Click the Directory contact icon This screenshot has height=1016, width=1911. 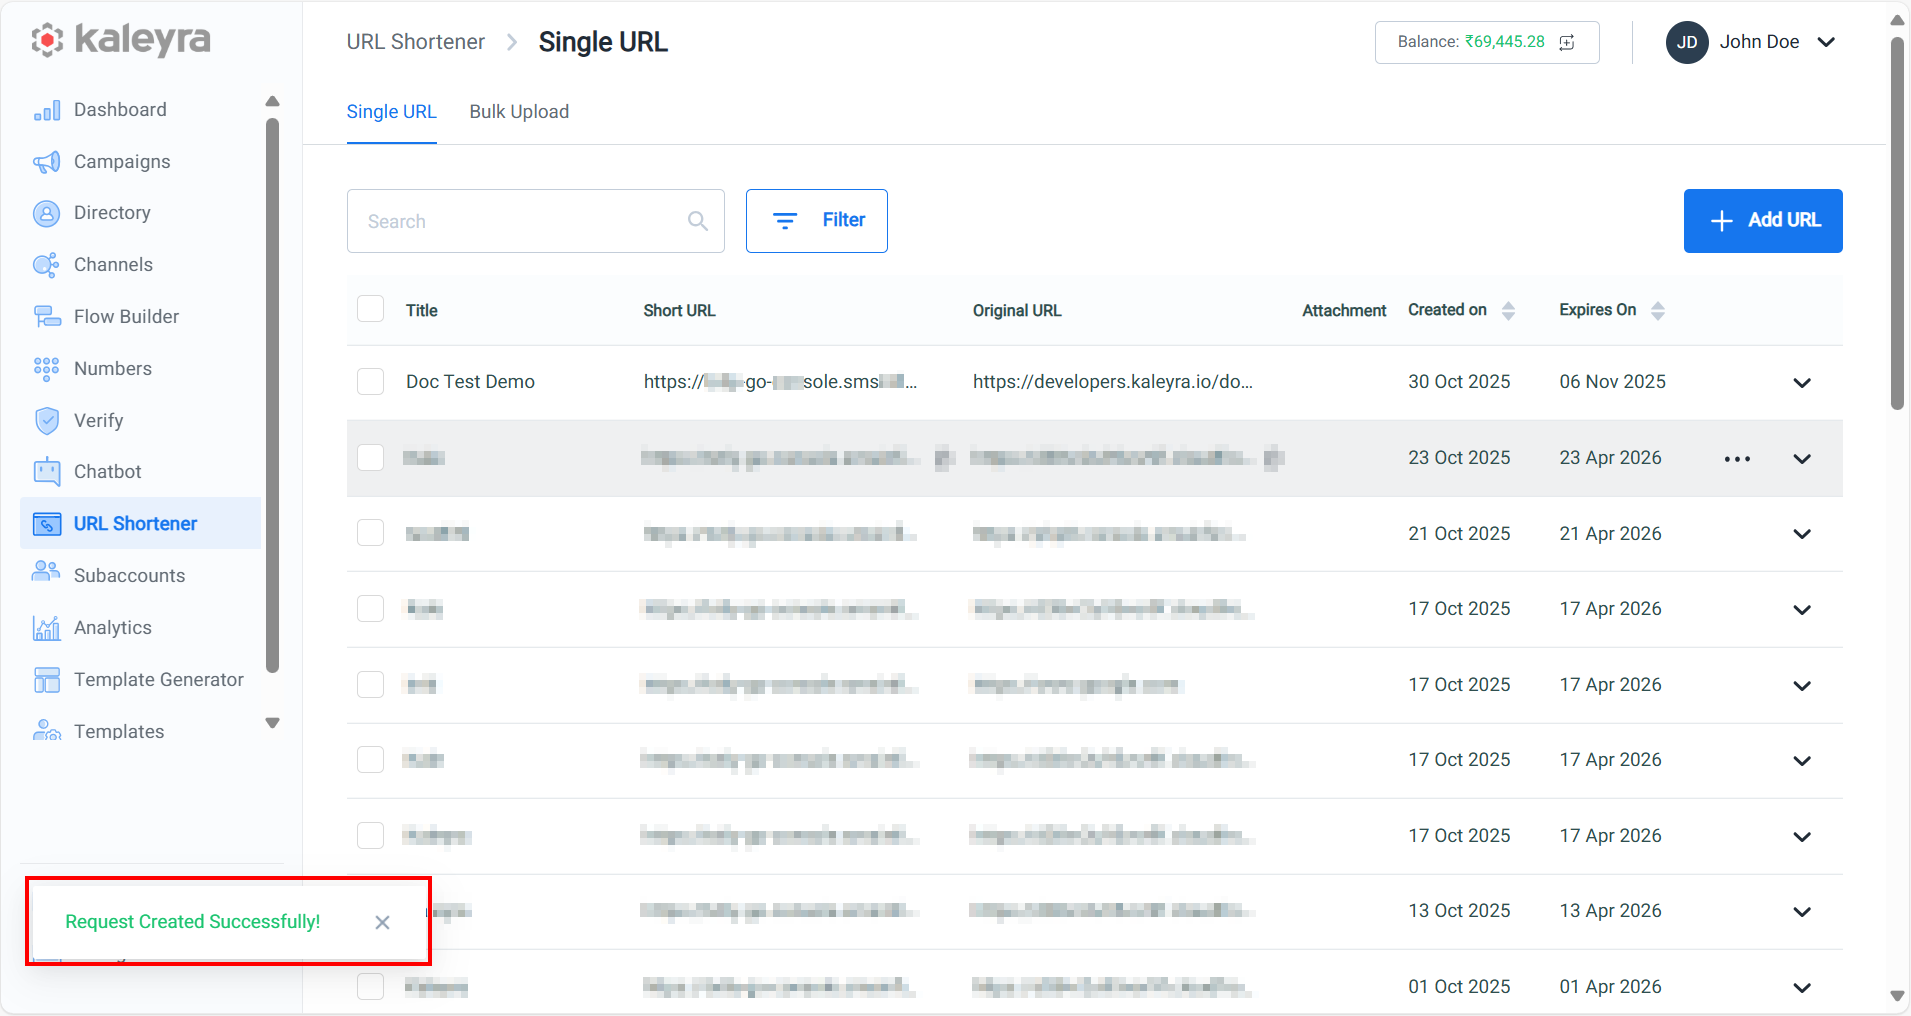[47, 213]
